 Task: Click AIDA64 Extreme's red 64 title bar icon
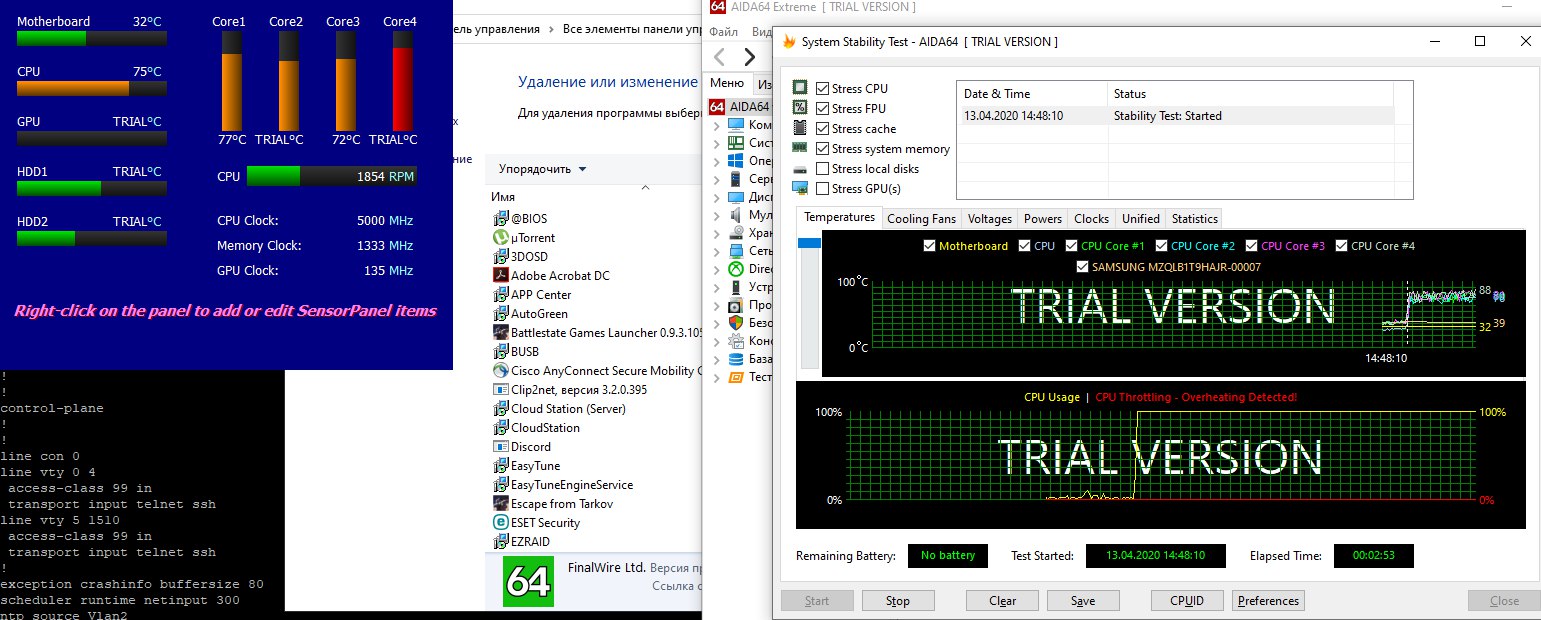716,7
